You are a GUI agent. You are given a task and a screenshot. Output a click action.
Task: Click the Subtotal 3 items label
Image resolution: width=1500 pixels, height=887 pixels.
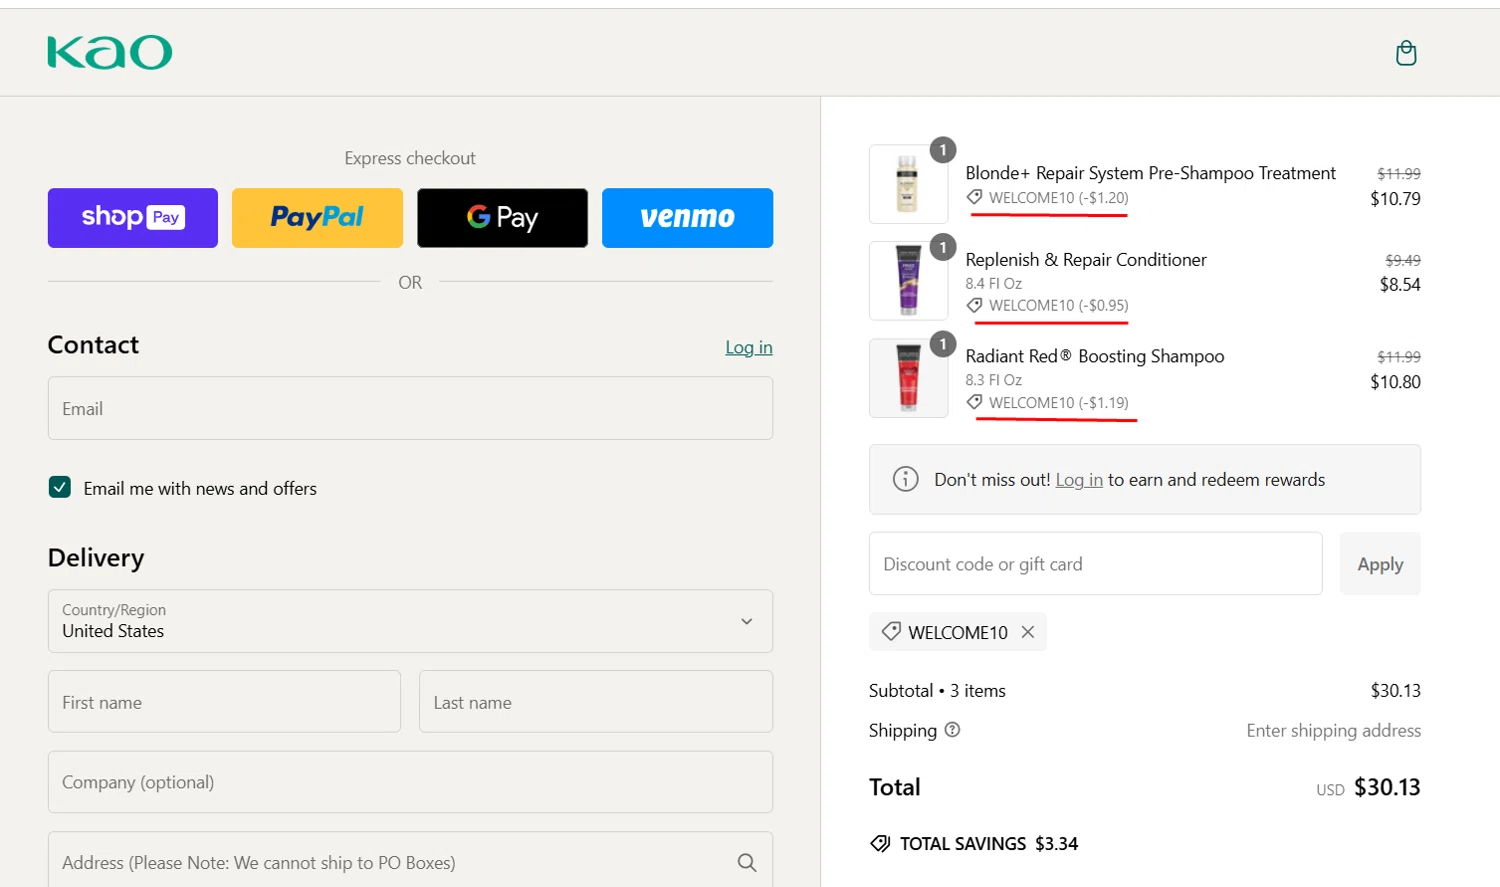(937, 690)
